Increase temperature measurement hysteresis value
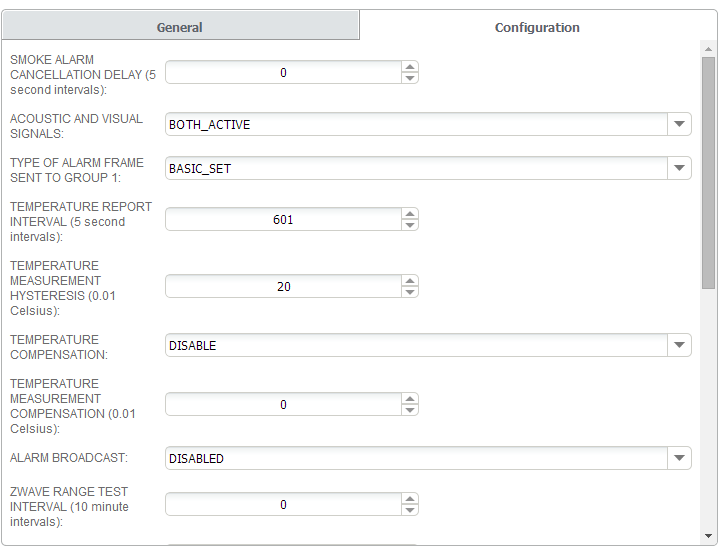The image size is (723, 555). tap(409, 280)
